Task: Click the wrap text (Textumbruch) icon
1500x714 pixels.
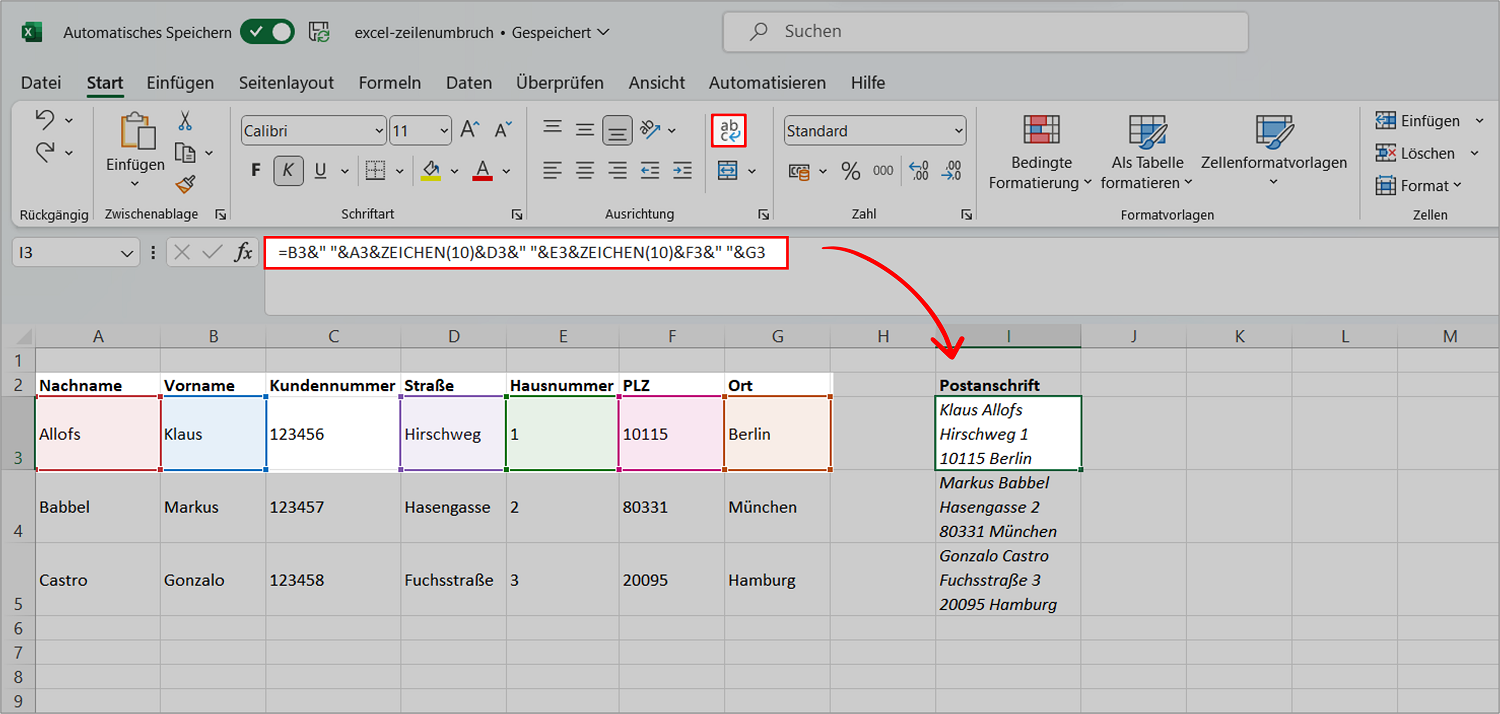Action: [729, 130]
